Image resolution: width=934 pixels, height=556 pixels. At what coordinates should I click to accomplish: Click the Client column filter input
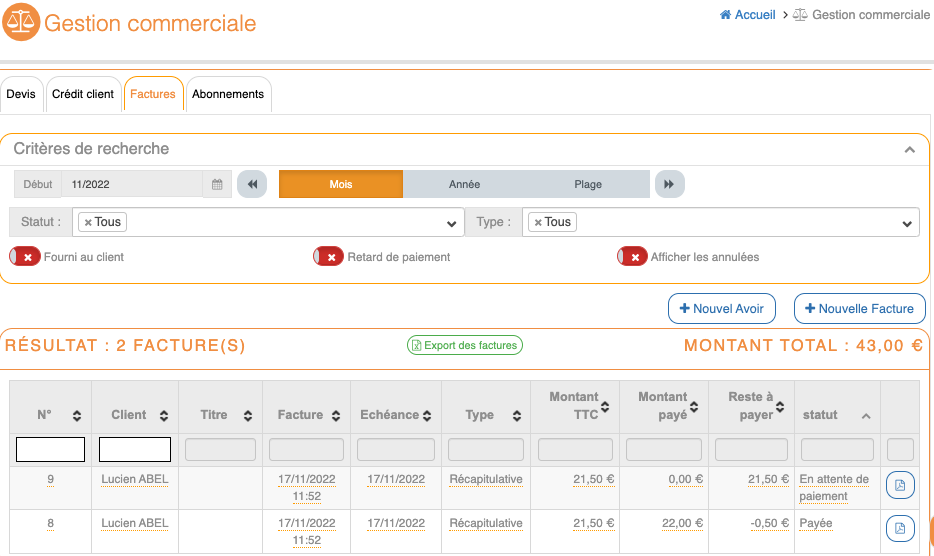point(135,450)
